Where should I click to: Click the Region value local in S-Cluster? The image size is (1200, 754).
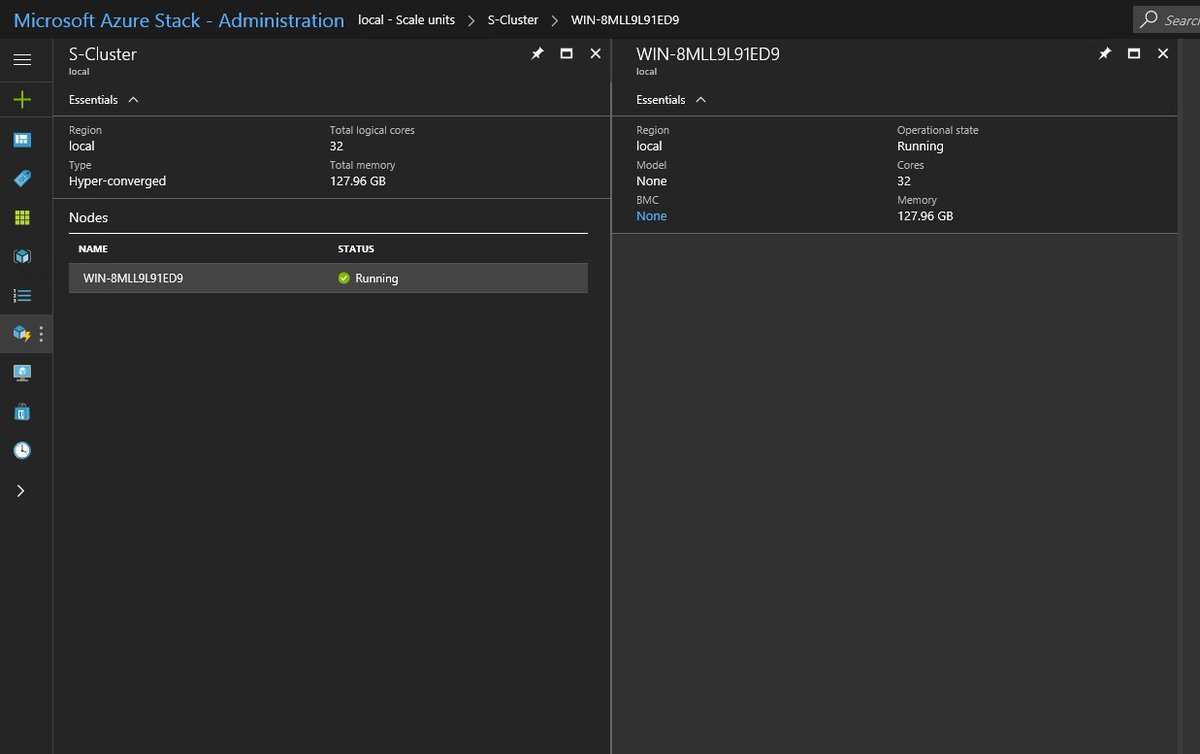tap(81, 146)
